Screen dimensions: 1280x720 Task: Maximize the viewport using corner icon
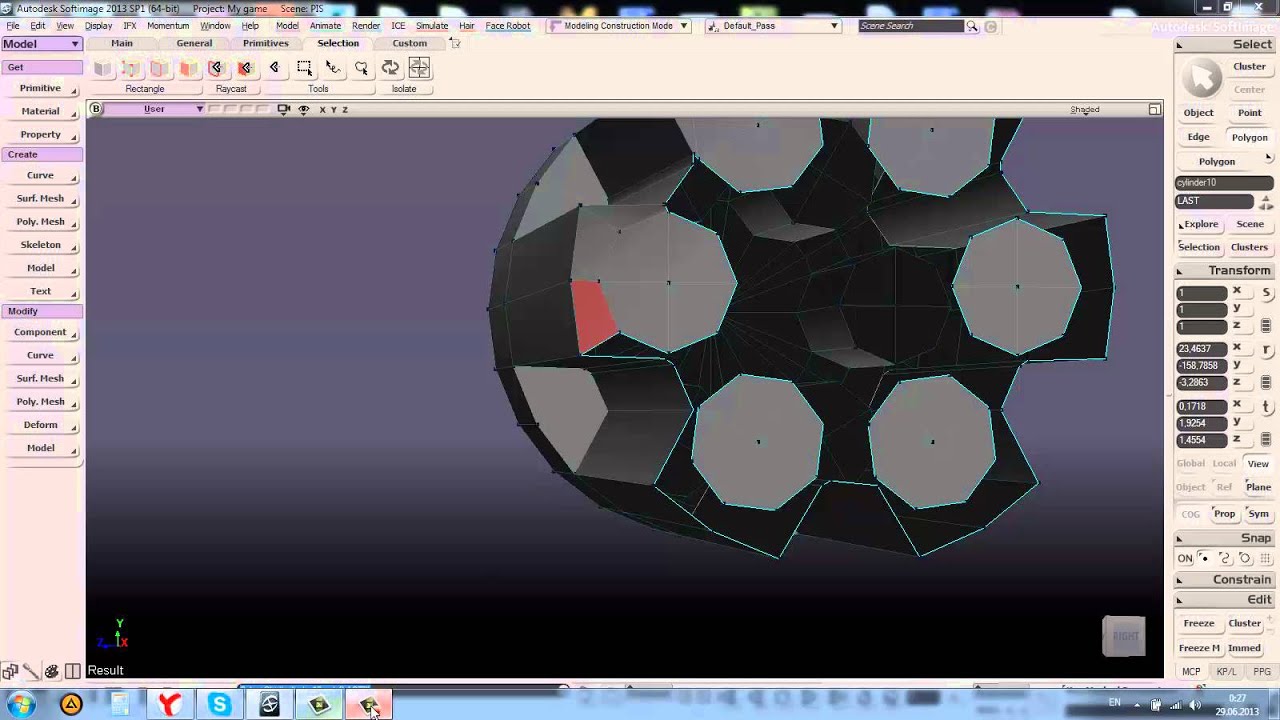click(x=1155, y=109)
